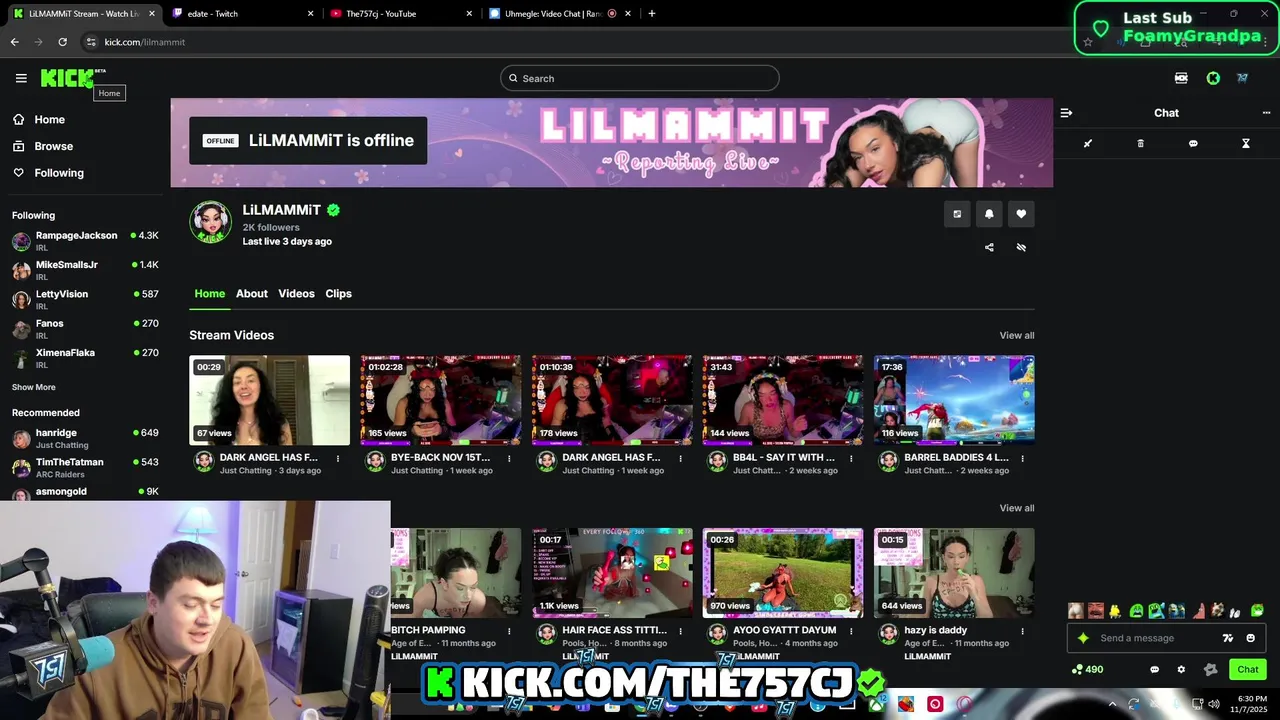Switch to the Clips tab
Screen dimensions: 1280x720
click(338, 294)
